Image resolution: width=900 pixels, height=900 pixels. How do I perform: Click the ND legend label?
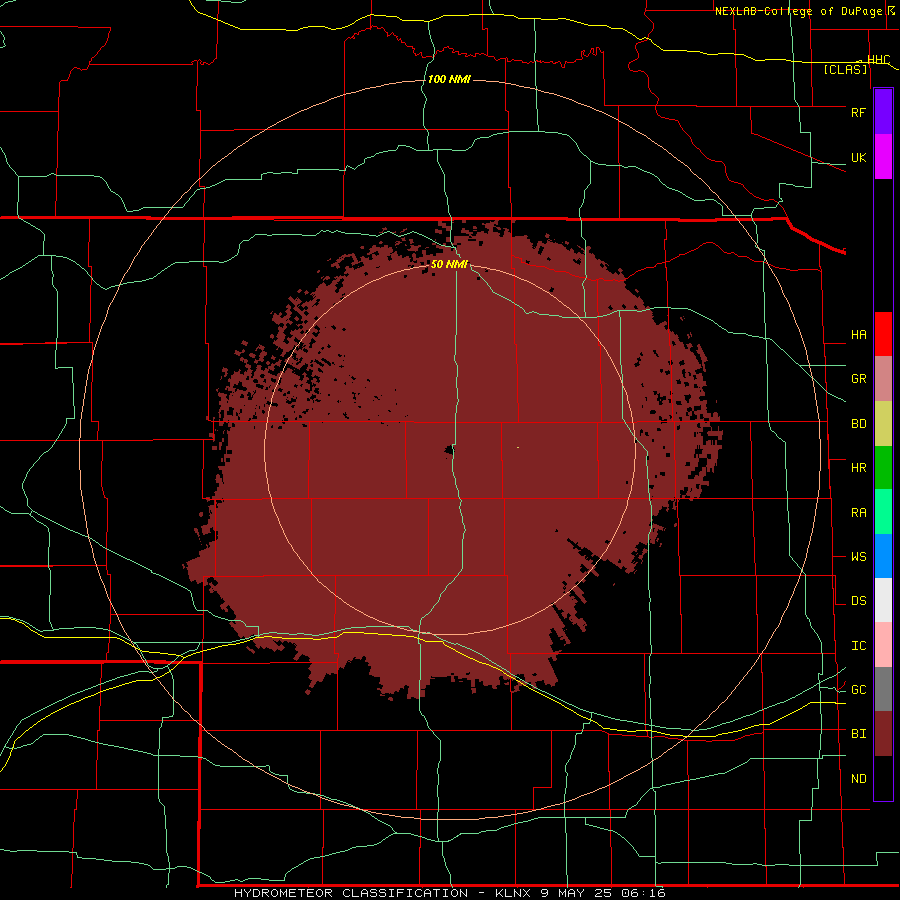point(858,779)
